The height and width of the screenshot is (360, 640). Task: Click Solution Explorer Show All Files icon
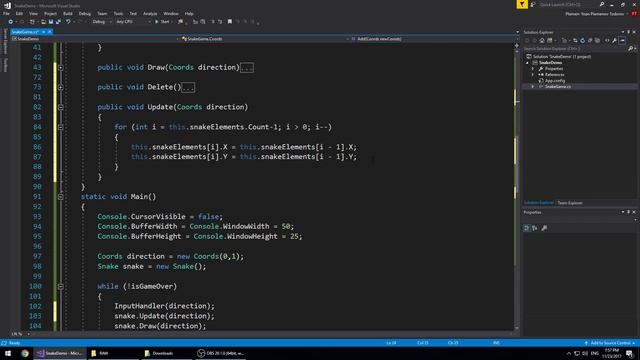pyautogui.click(x=598, y=40)
